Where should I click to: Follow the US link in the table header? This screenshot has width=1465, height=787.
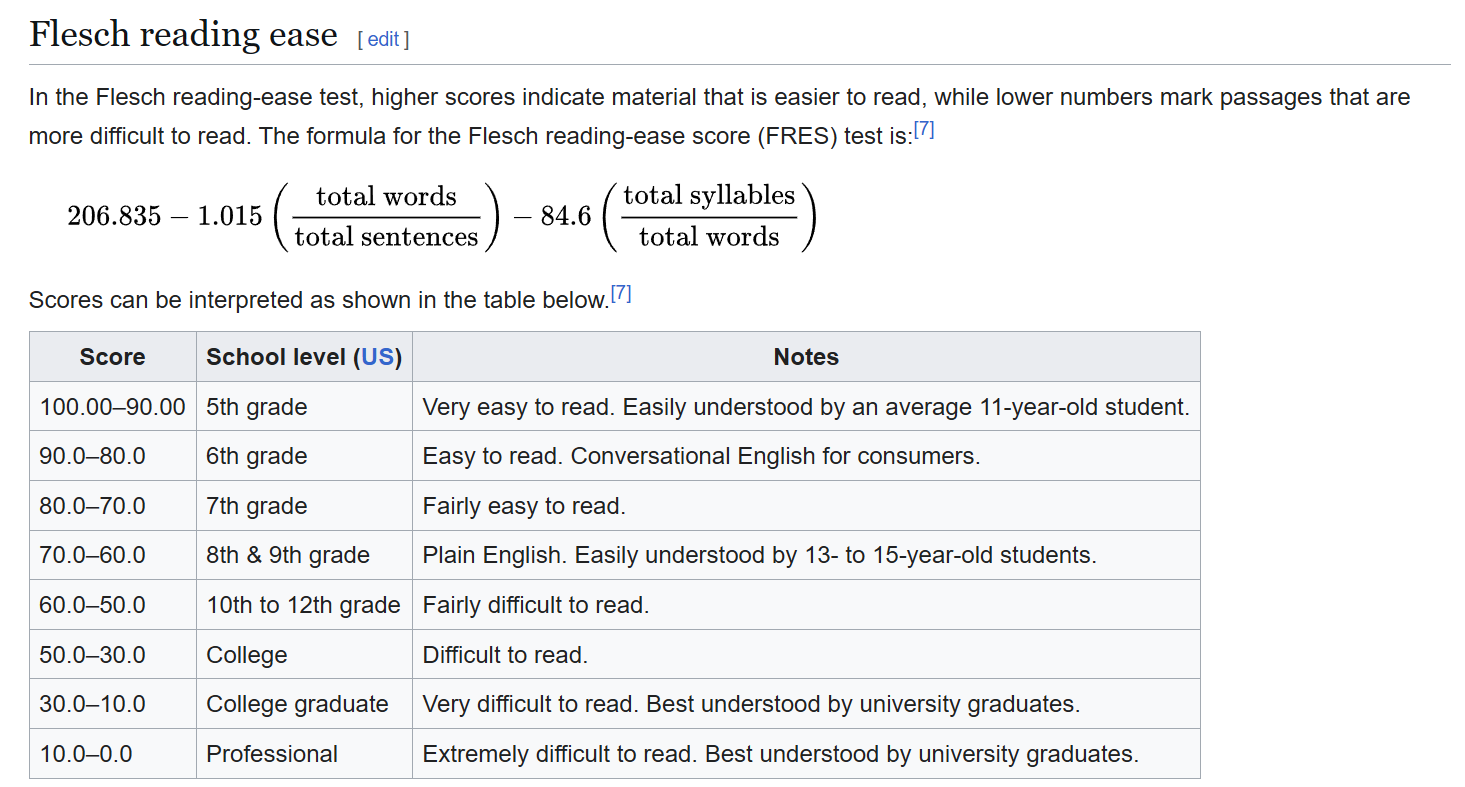[377, 357]
